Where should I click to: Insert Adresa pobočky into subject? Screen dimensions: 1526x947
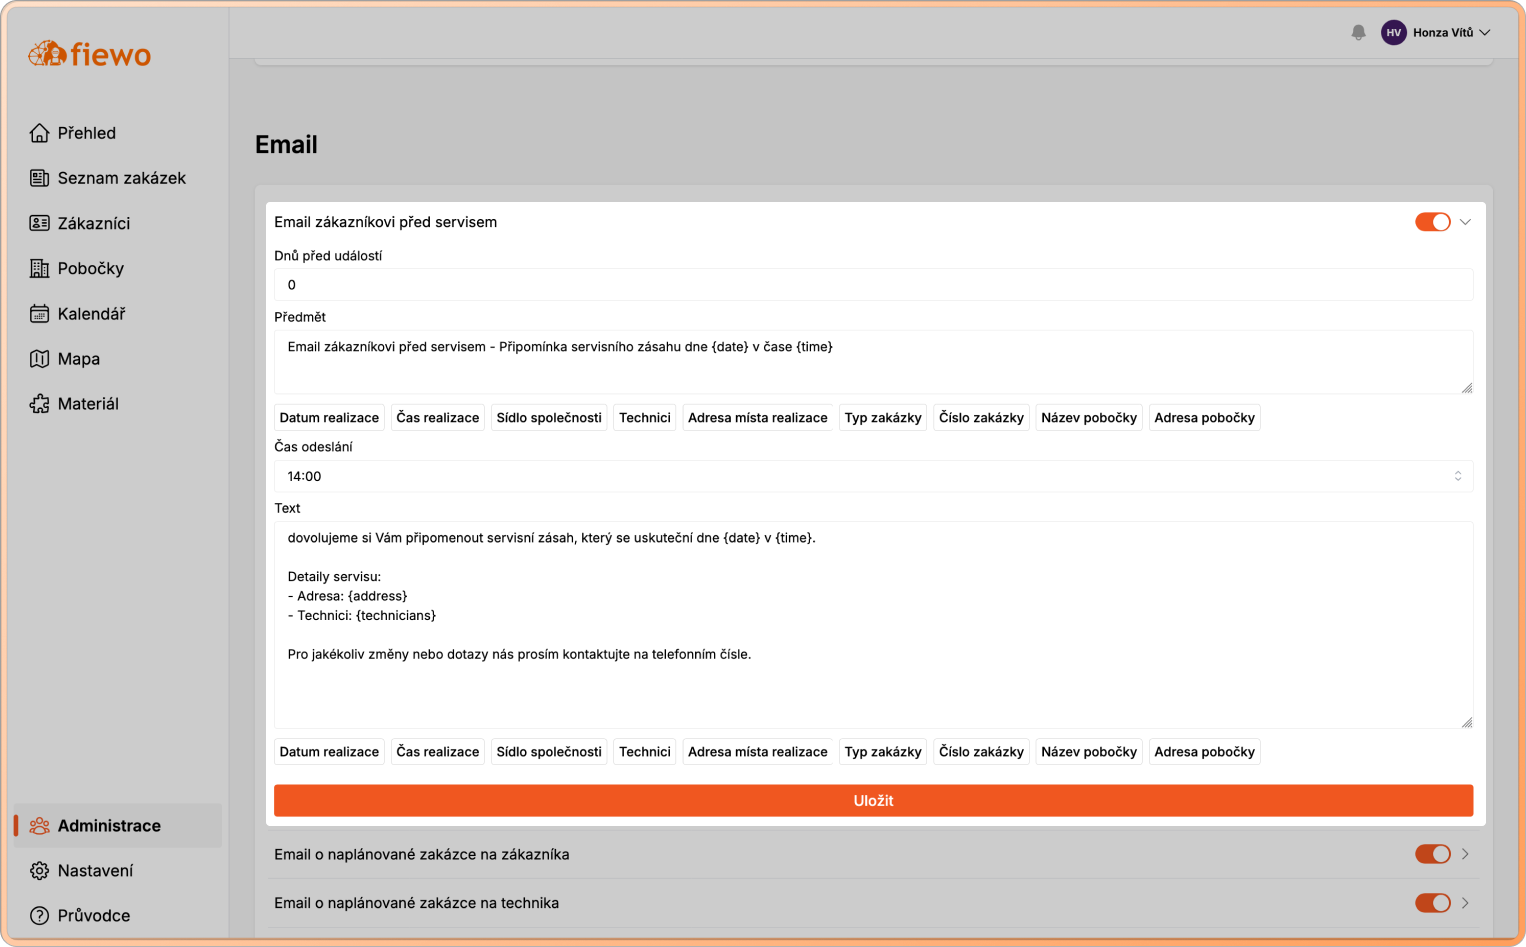(x=1204, y=418)
